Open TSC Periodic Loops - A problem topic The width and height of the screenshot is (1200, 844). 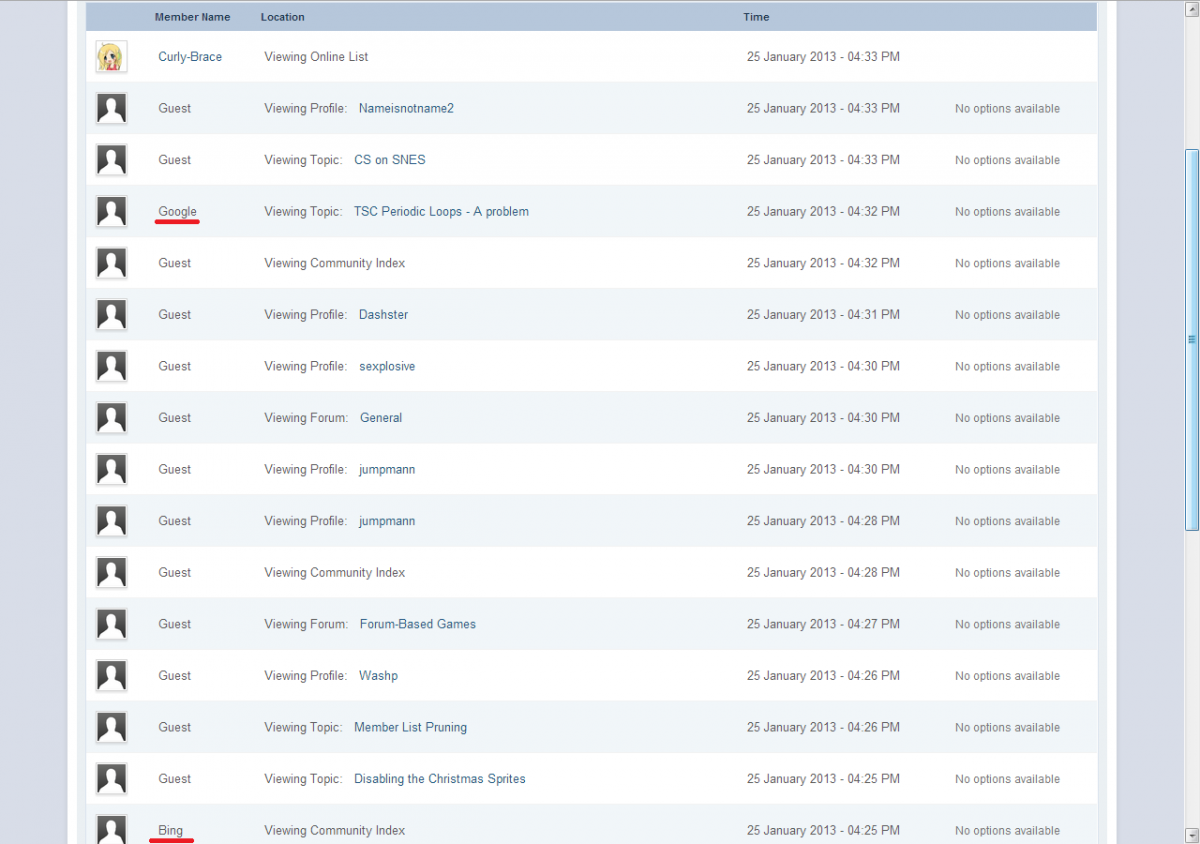[441, 211]
